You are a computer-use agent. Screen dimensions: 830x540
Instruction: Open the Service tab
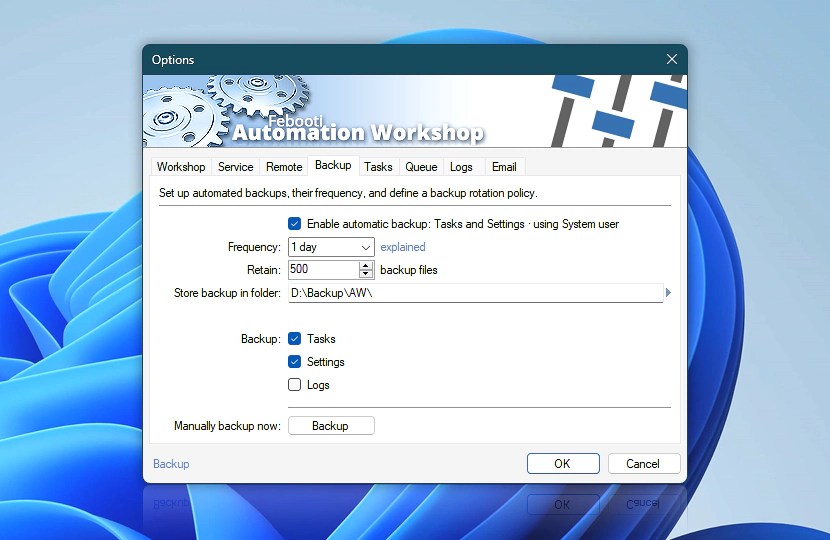coord(236,167)
